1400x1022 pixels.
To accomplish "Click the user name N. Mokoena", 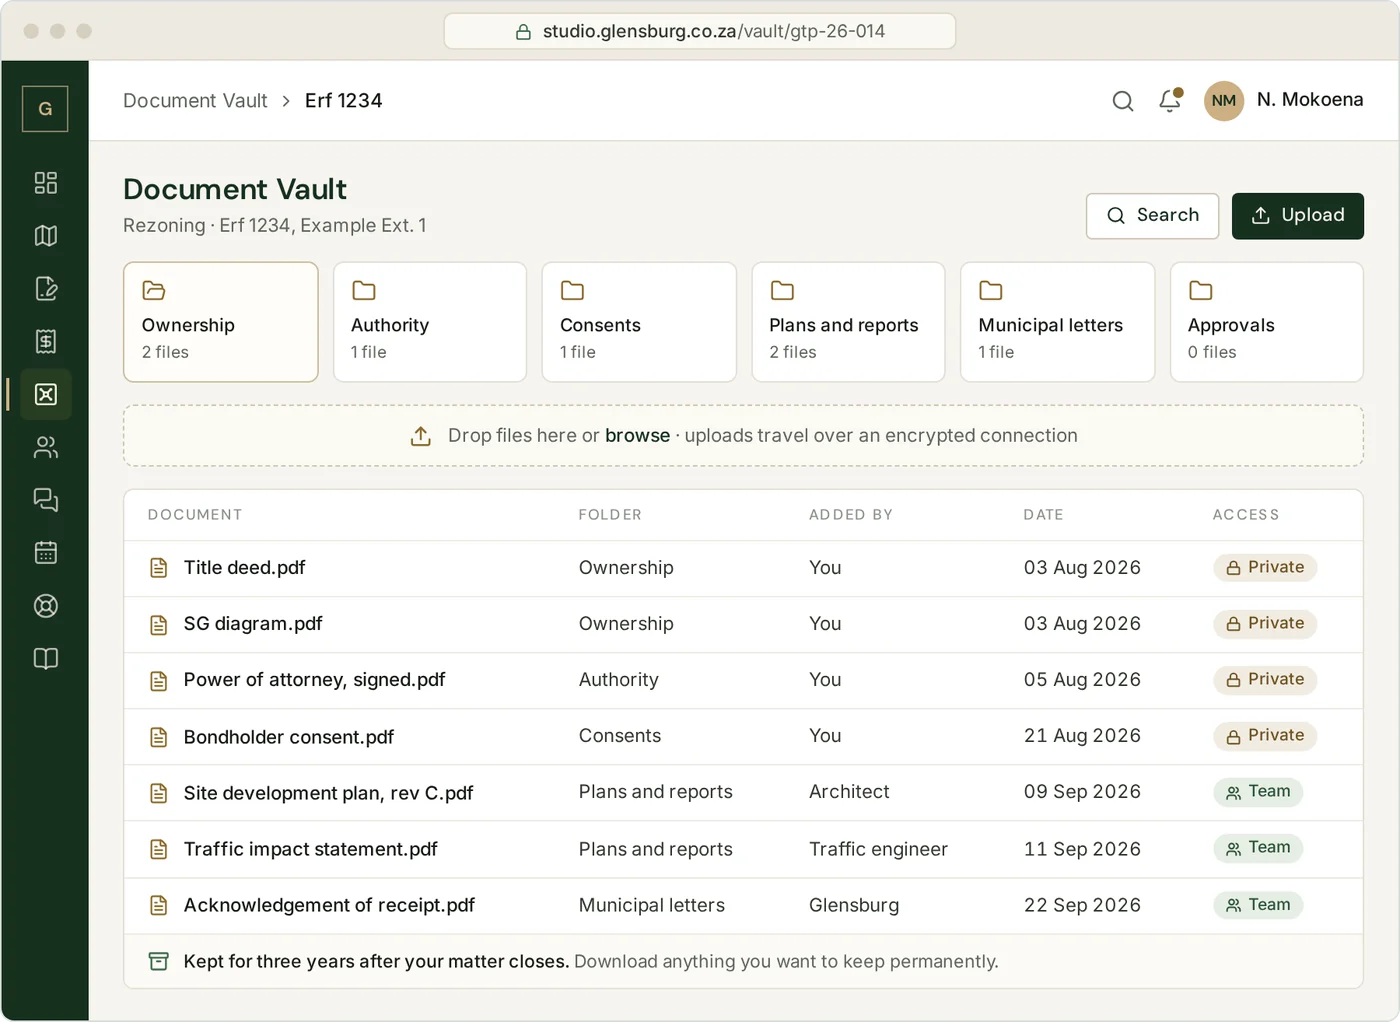I will click(1310, 100).
